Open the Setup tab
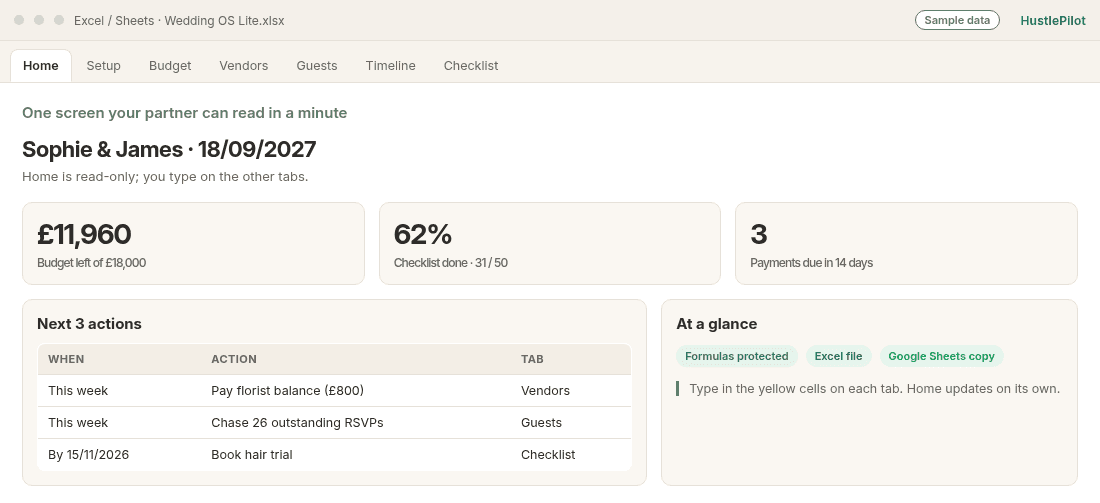Screen dimensions: 1100x503 point(103,66)
